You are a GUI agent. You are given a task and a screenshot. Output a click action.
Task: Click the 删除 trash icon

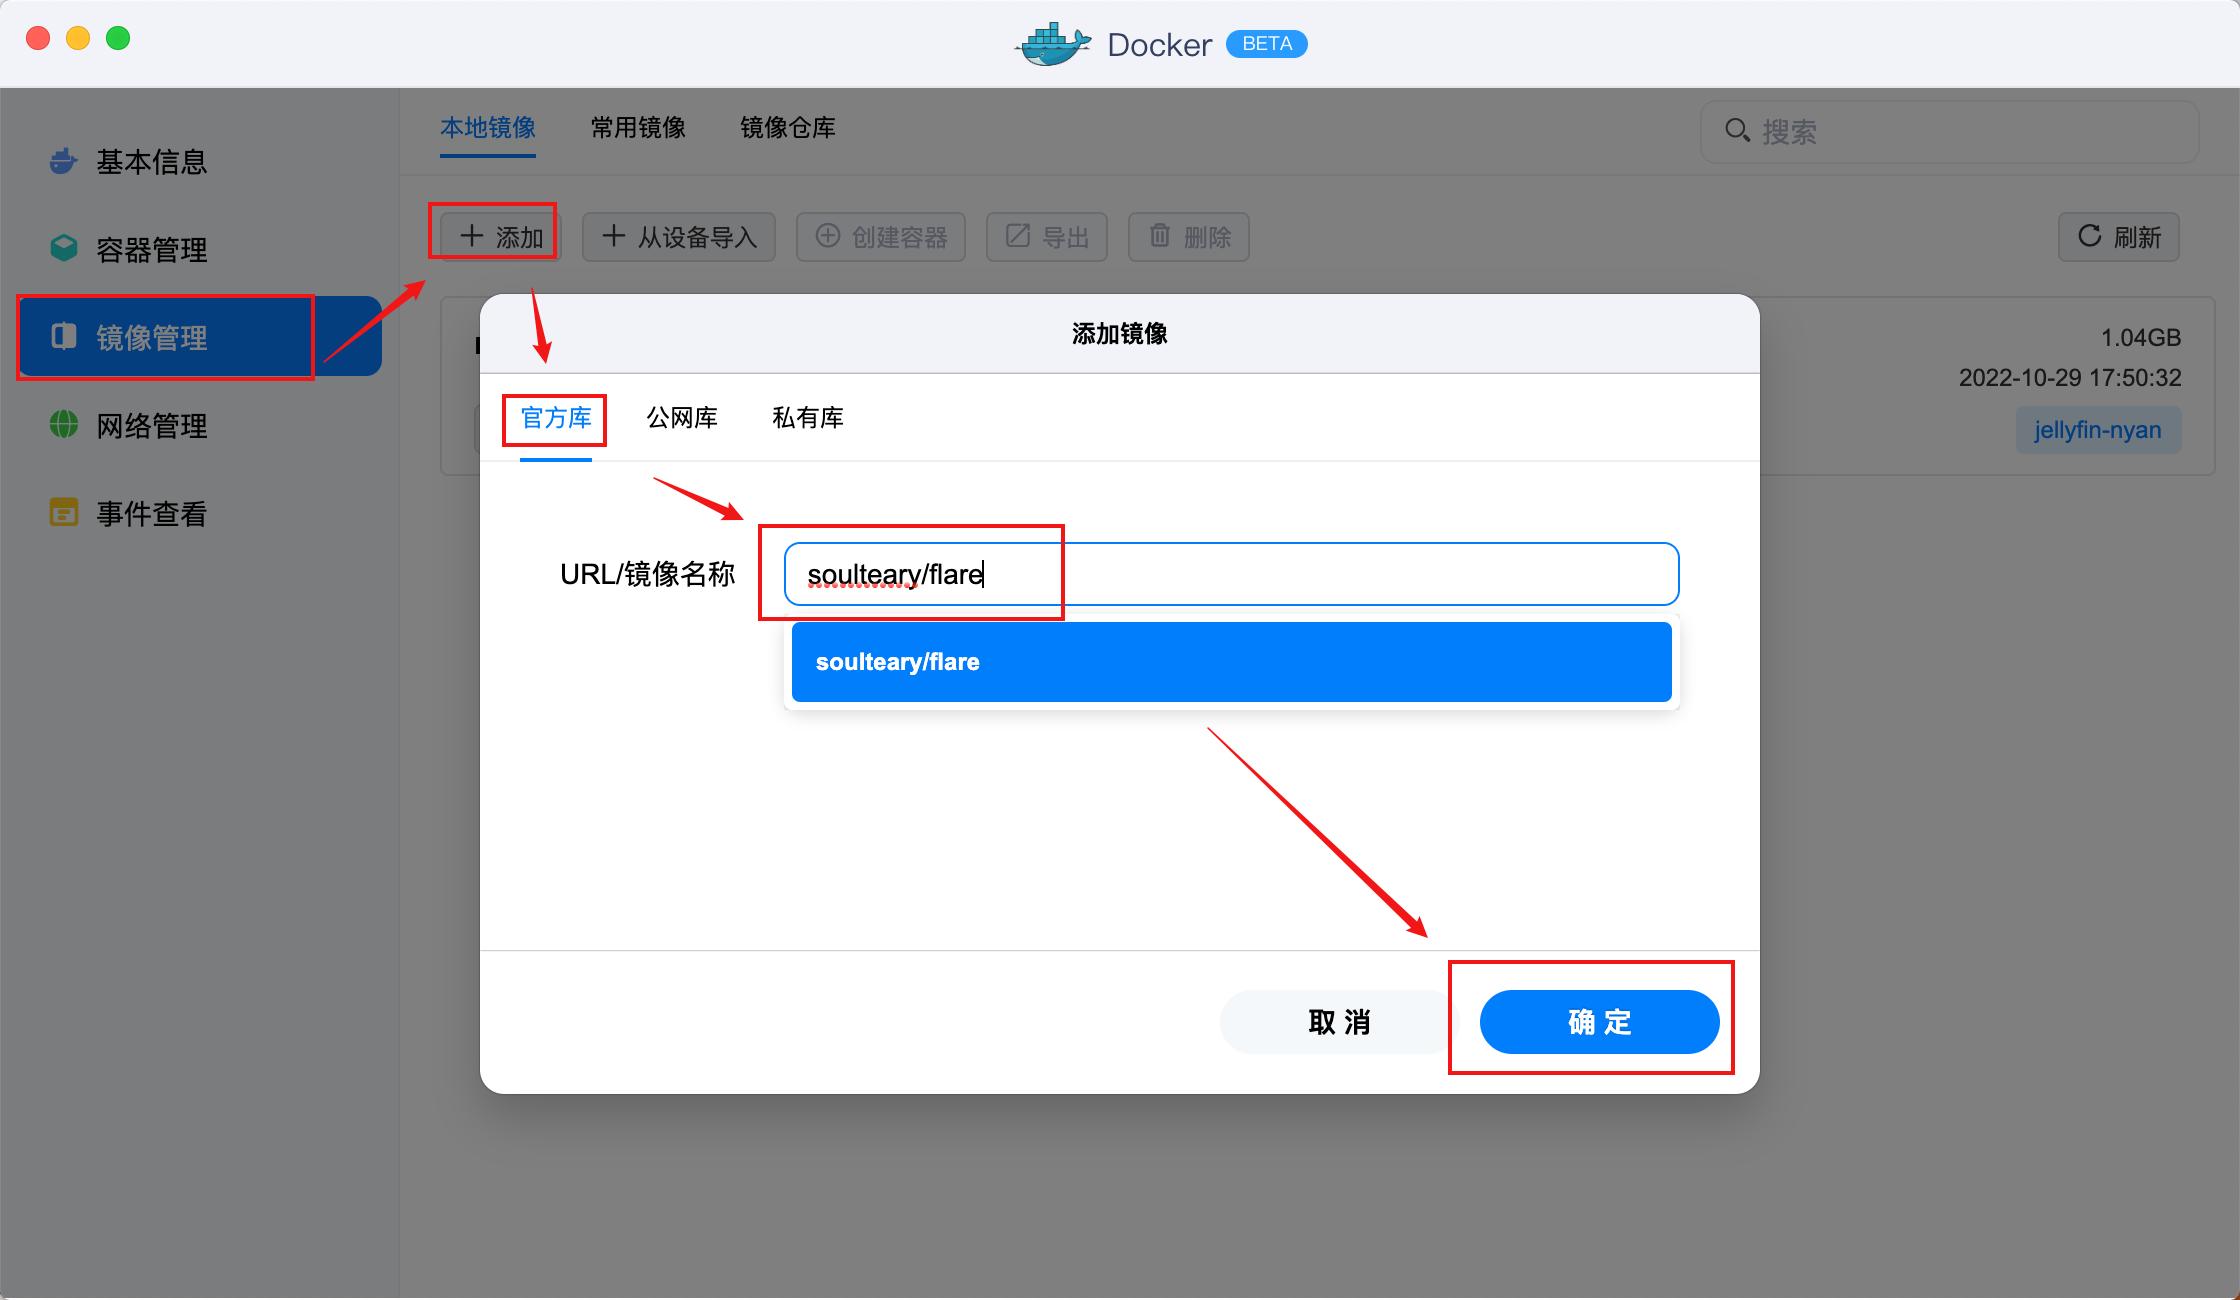(x=1159, y=236)
